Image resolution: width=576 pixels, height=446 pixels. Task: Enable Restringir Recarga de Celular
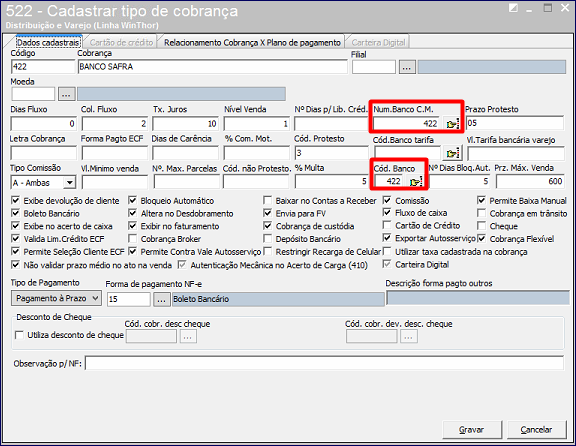pyautogui.click(x=268, y=252)
